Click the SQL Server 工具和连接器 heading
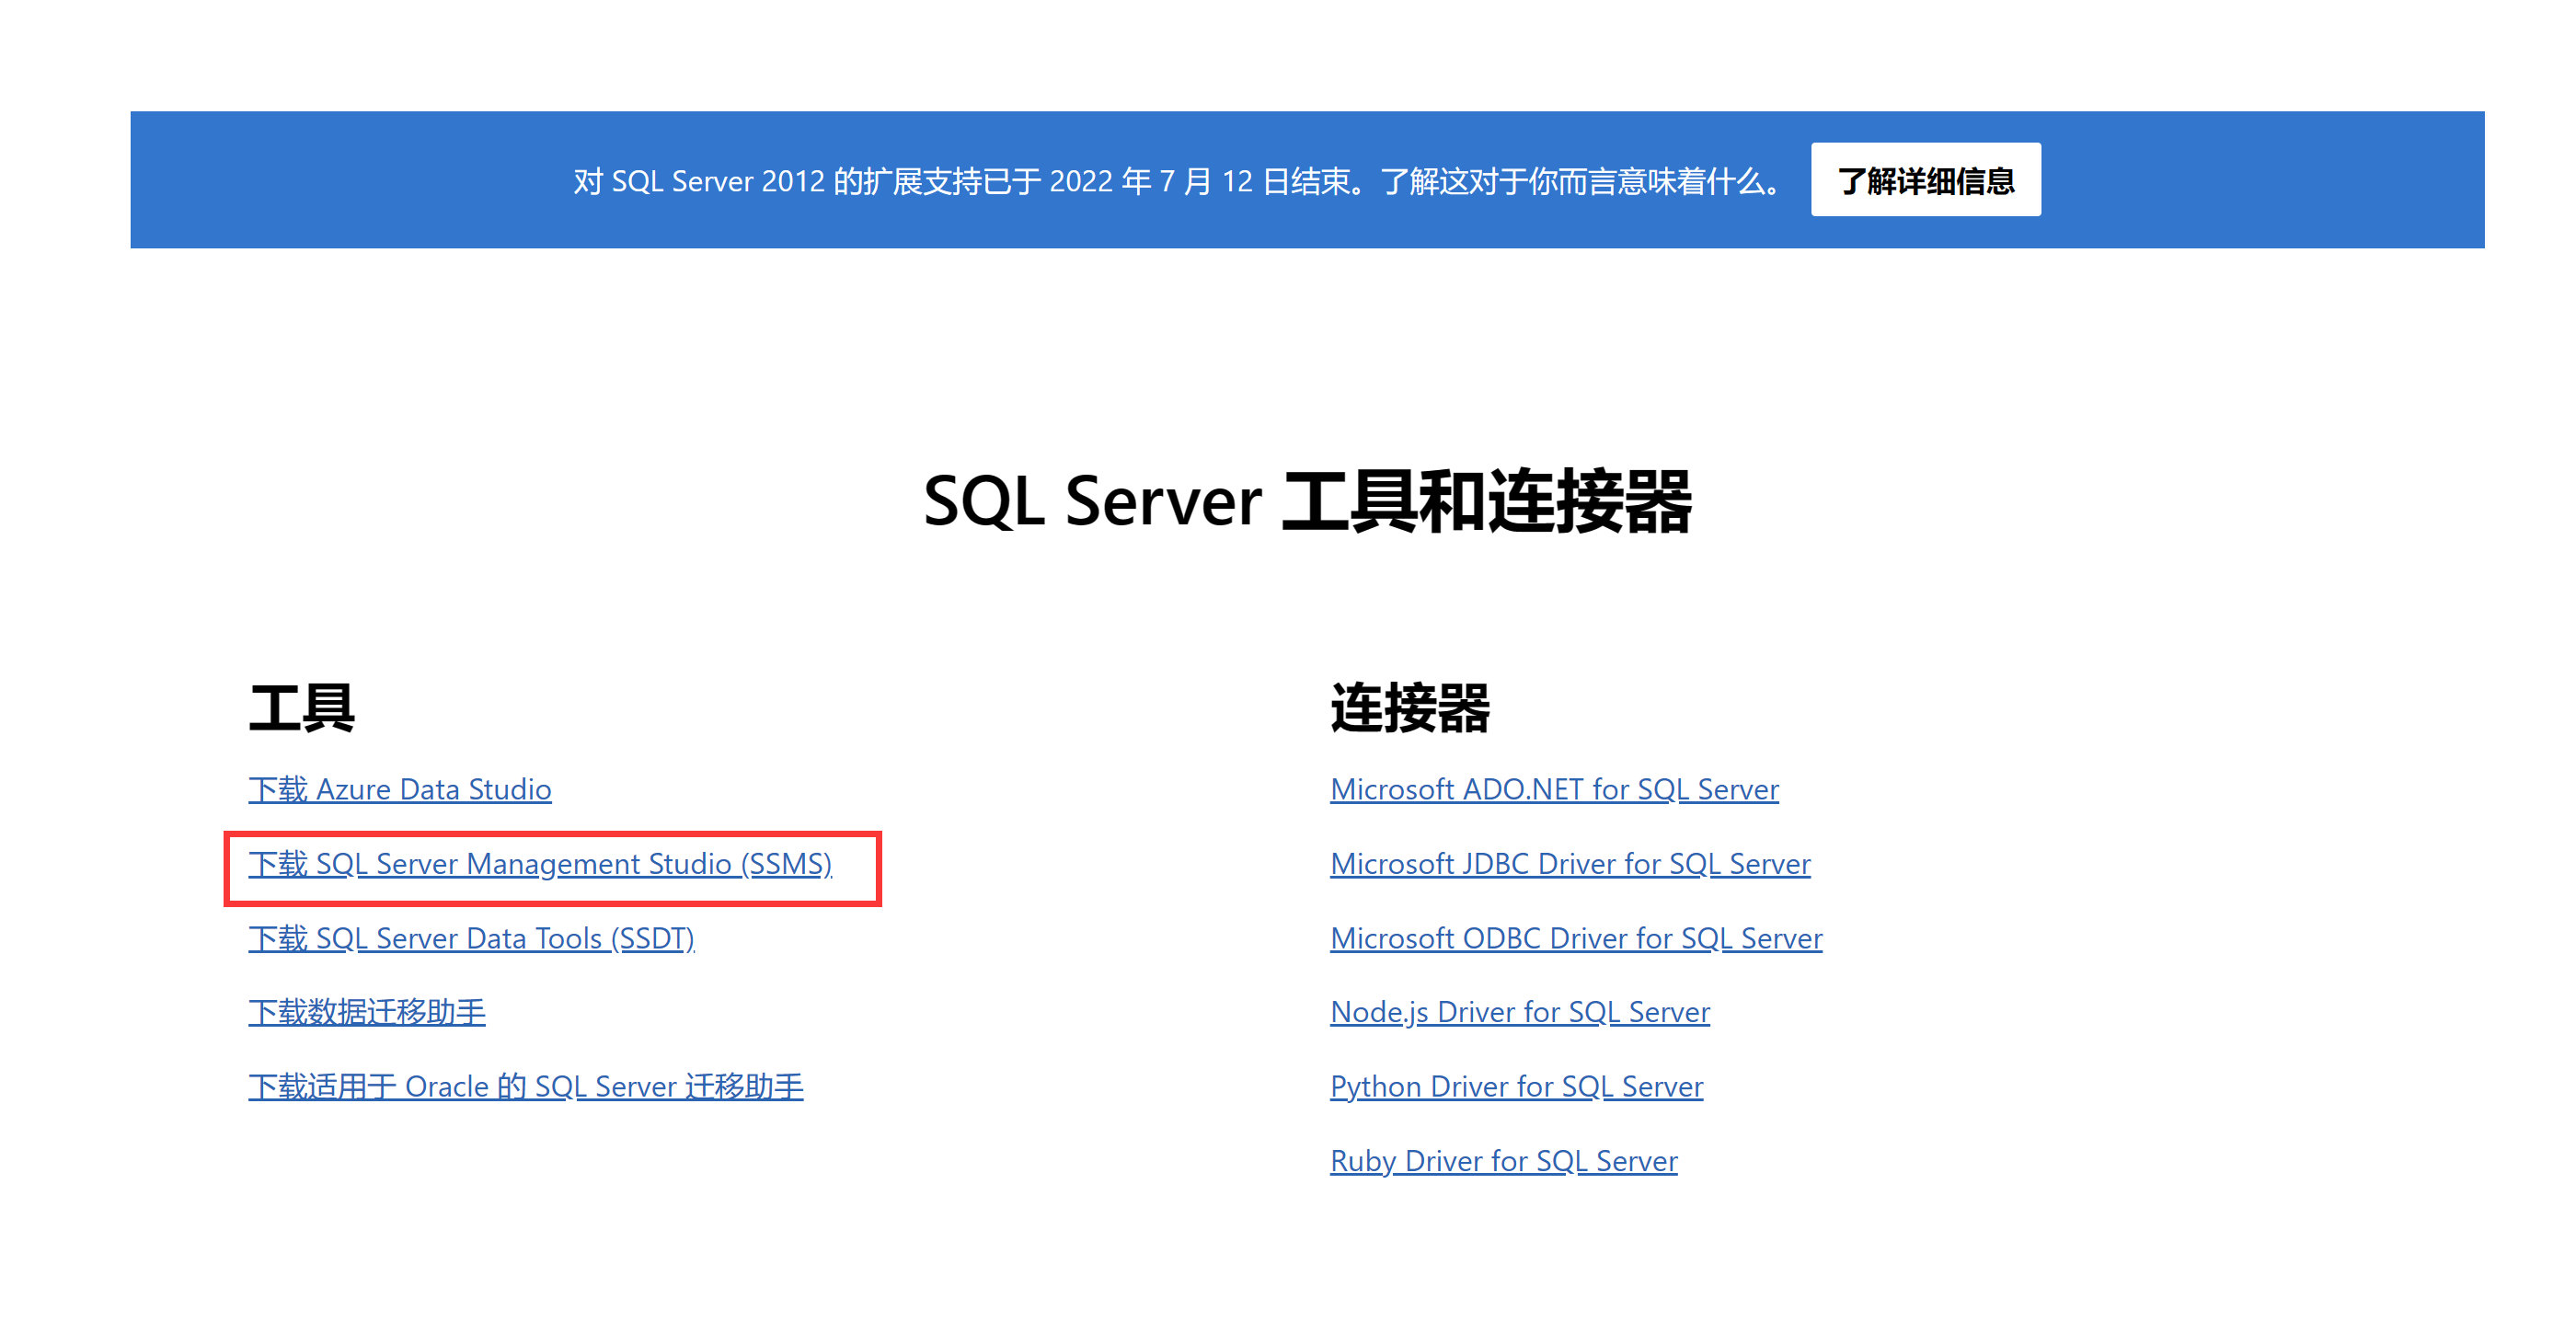Viewport: 2576px width, 1322px height. pyautogui.click(x=1306, y=501)
